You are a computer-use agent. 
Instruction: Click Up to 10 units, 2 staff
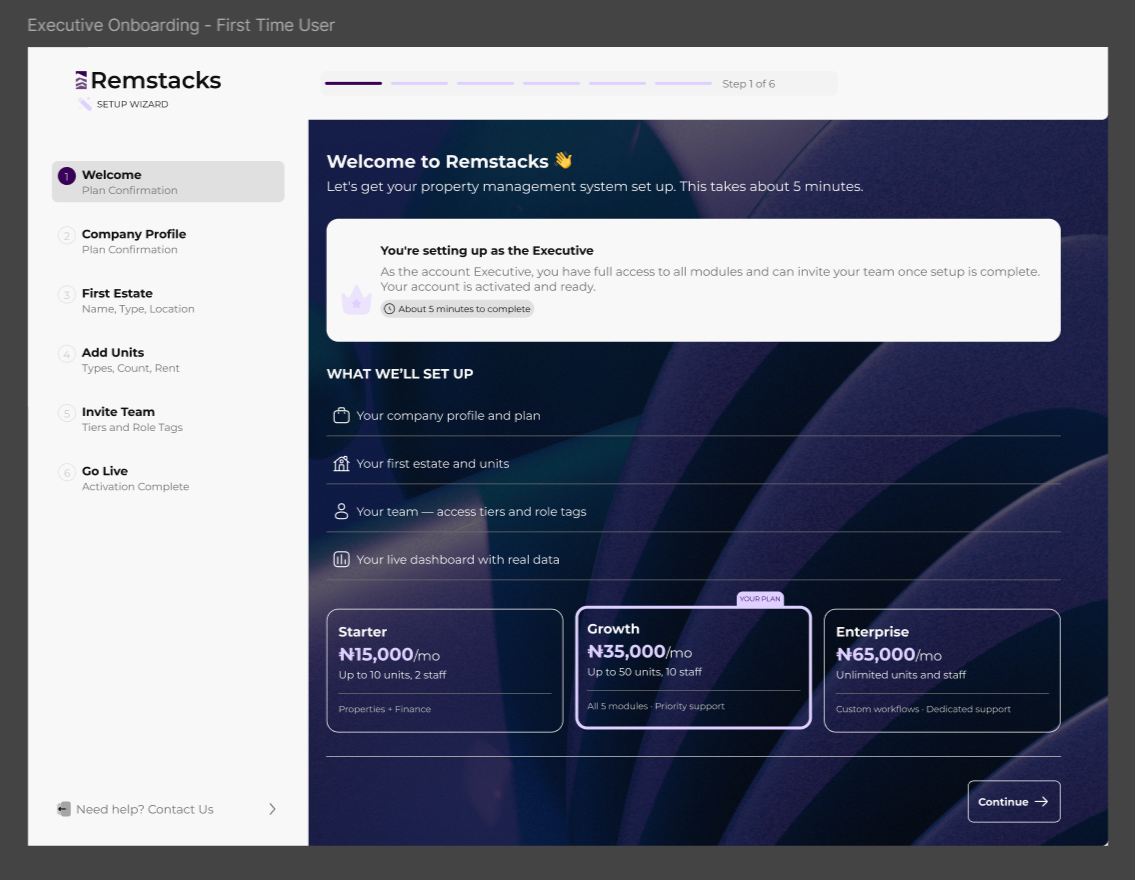(392, 675)
